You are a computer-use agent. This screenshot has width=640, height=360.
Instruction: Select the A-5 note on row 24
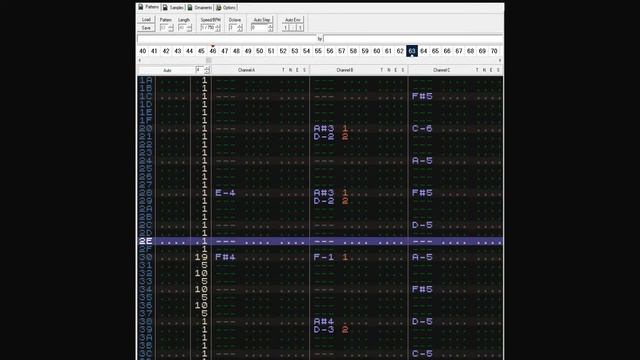(x=422, y=161)
